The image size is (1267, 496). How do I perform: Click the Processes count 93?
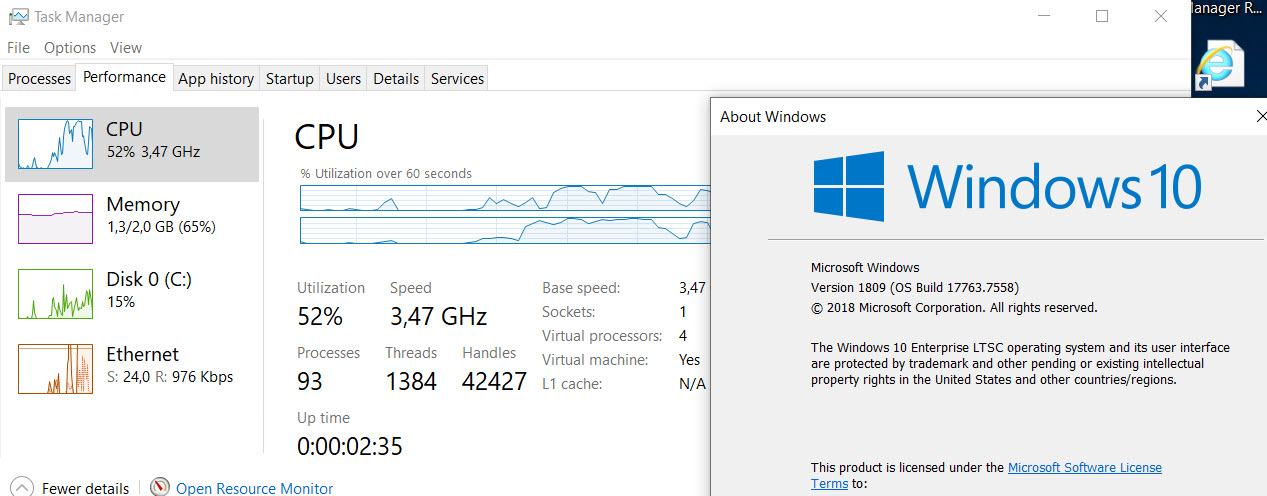pyautogui.click(x=312, y=381)
